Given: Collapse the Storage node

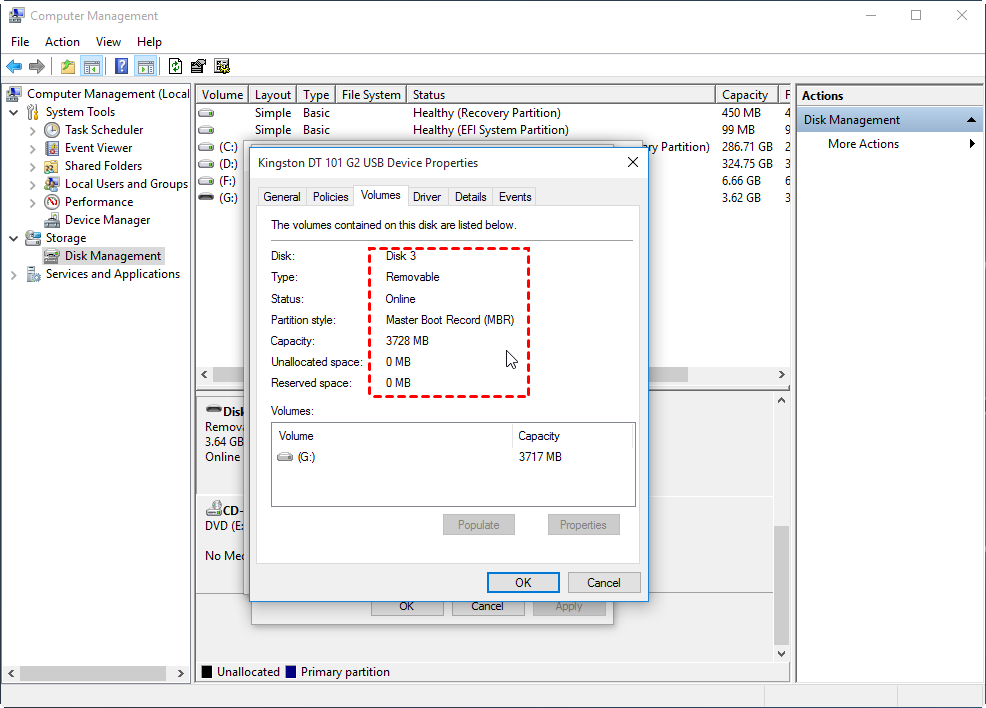Looking at the screenshot, I should 14,239.
